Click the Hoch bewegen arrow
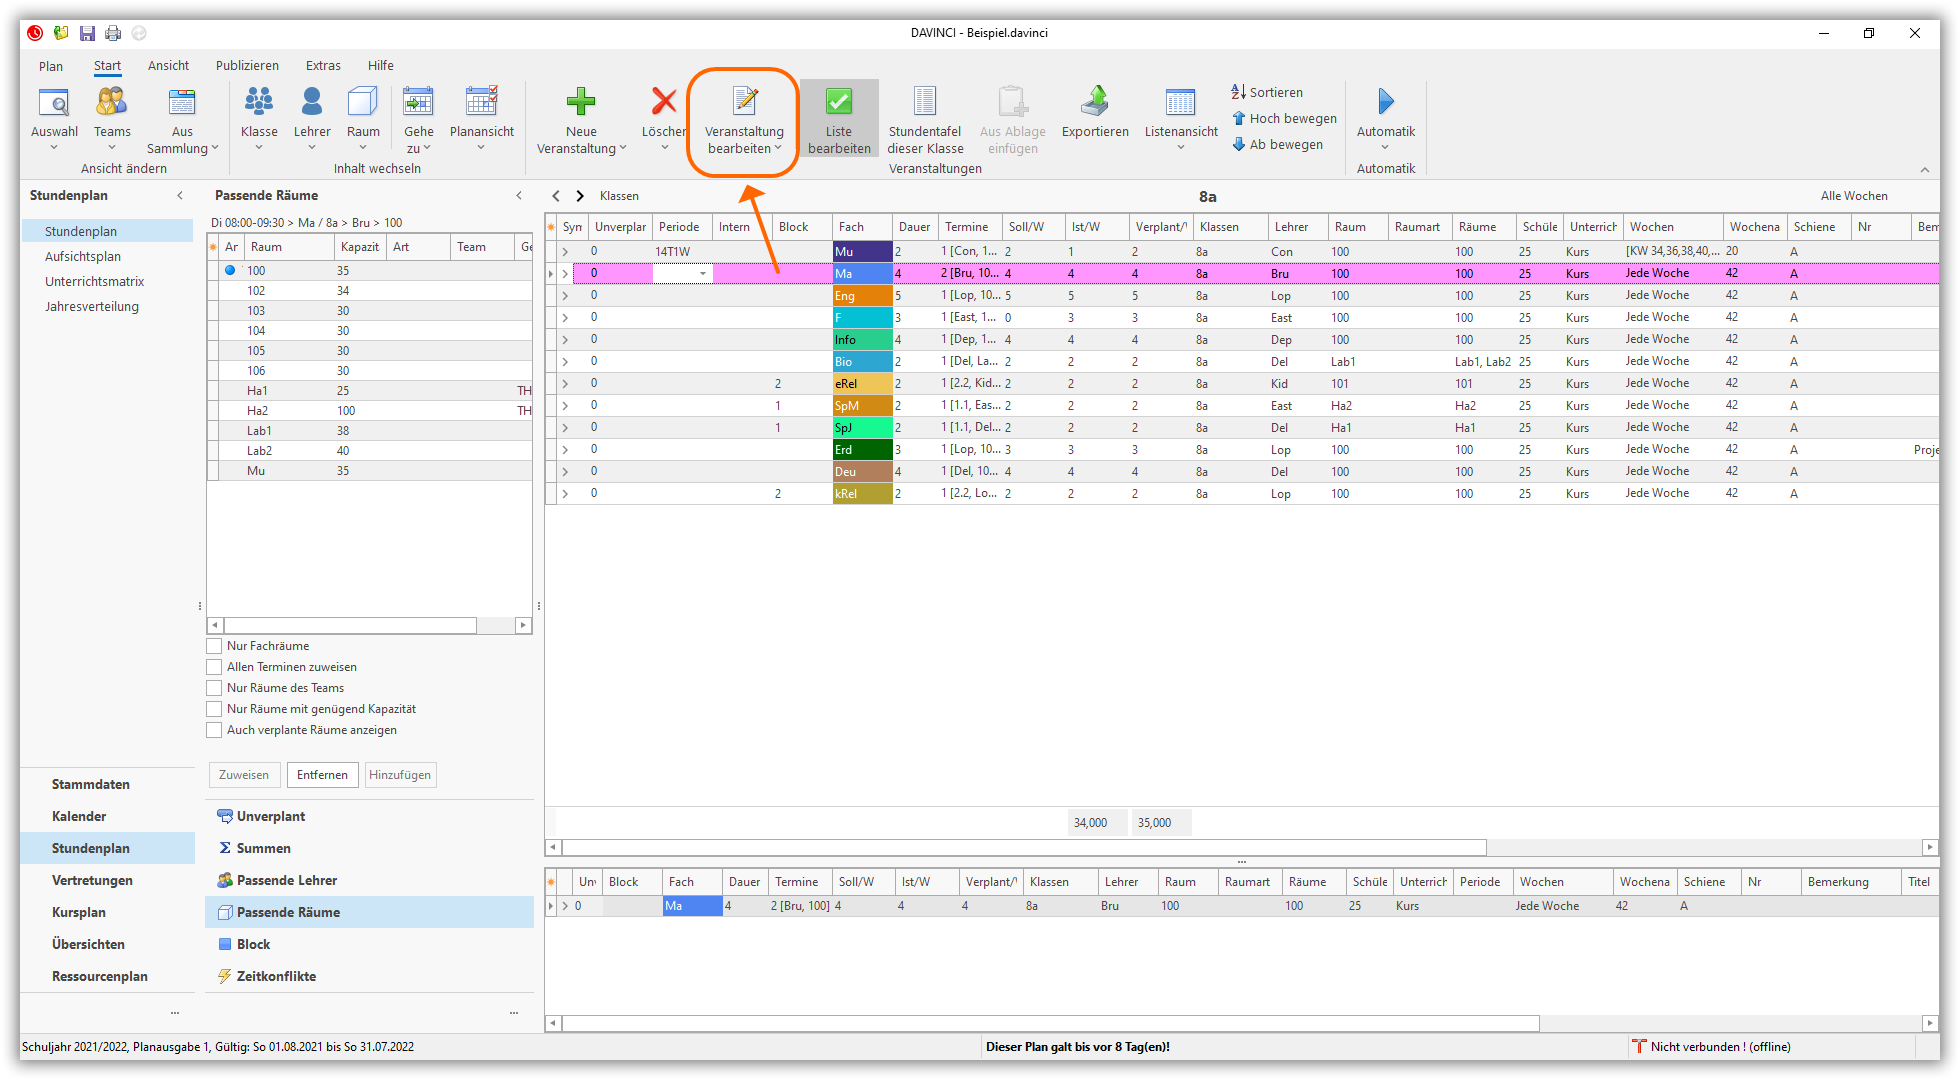 pos(1239,118)
